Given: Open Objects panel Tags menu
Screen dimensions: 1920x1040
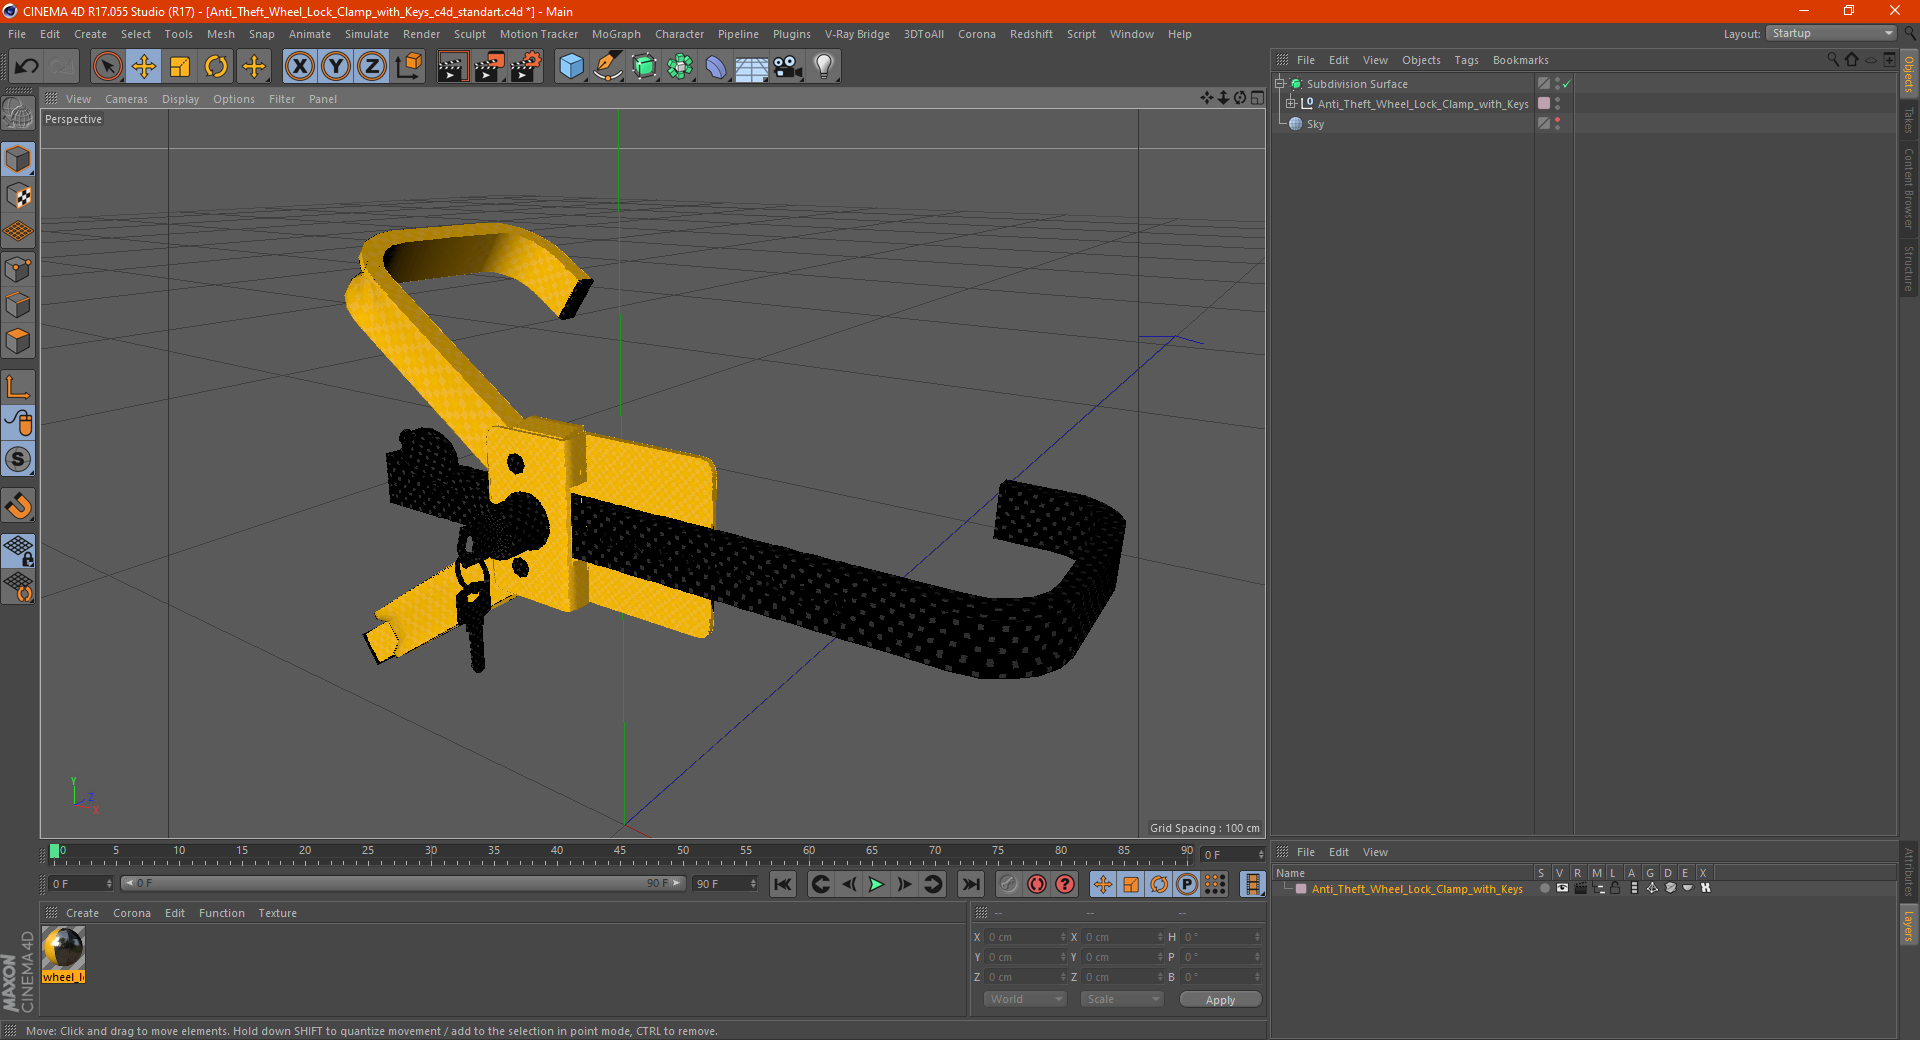Looking at the screenshot, I should pos(1466,60).
